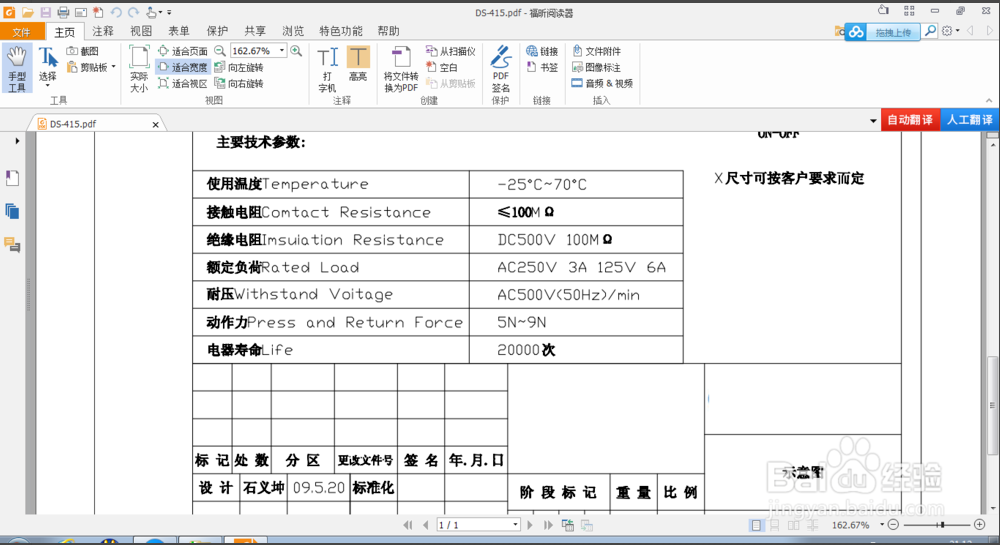Expand the page number dropdown
Viewport: 1000px width, 545px height.
click(x=514, y=525)
